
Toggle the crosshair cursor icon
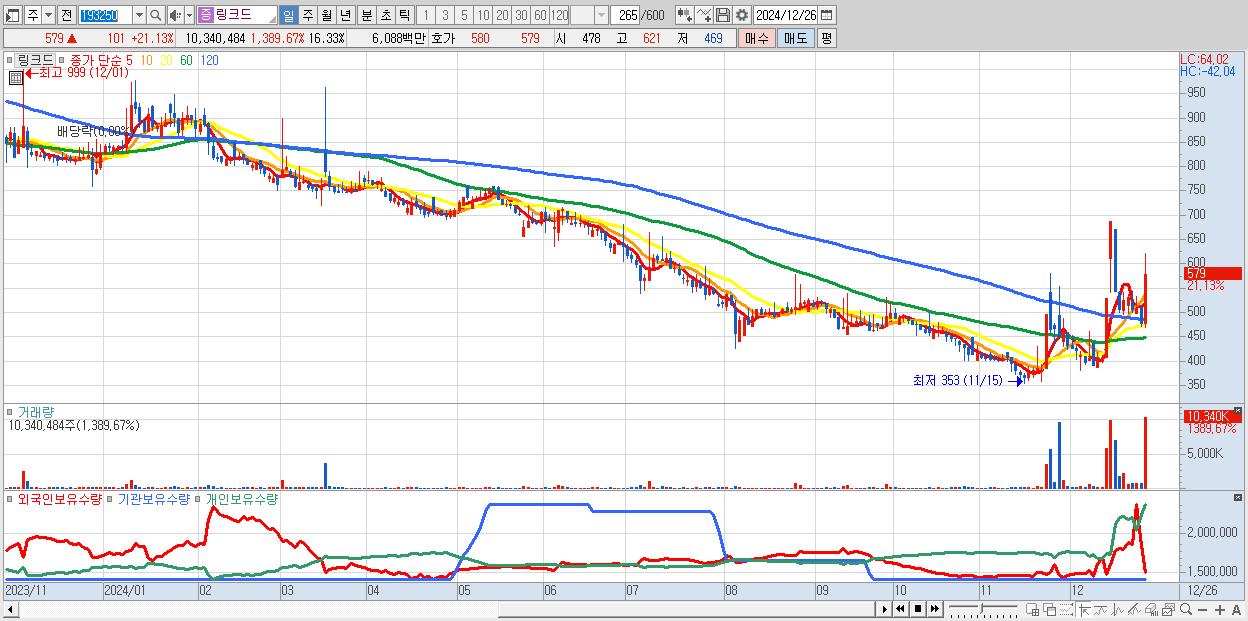tap(1084, 609)
